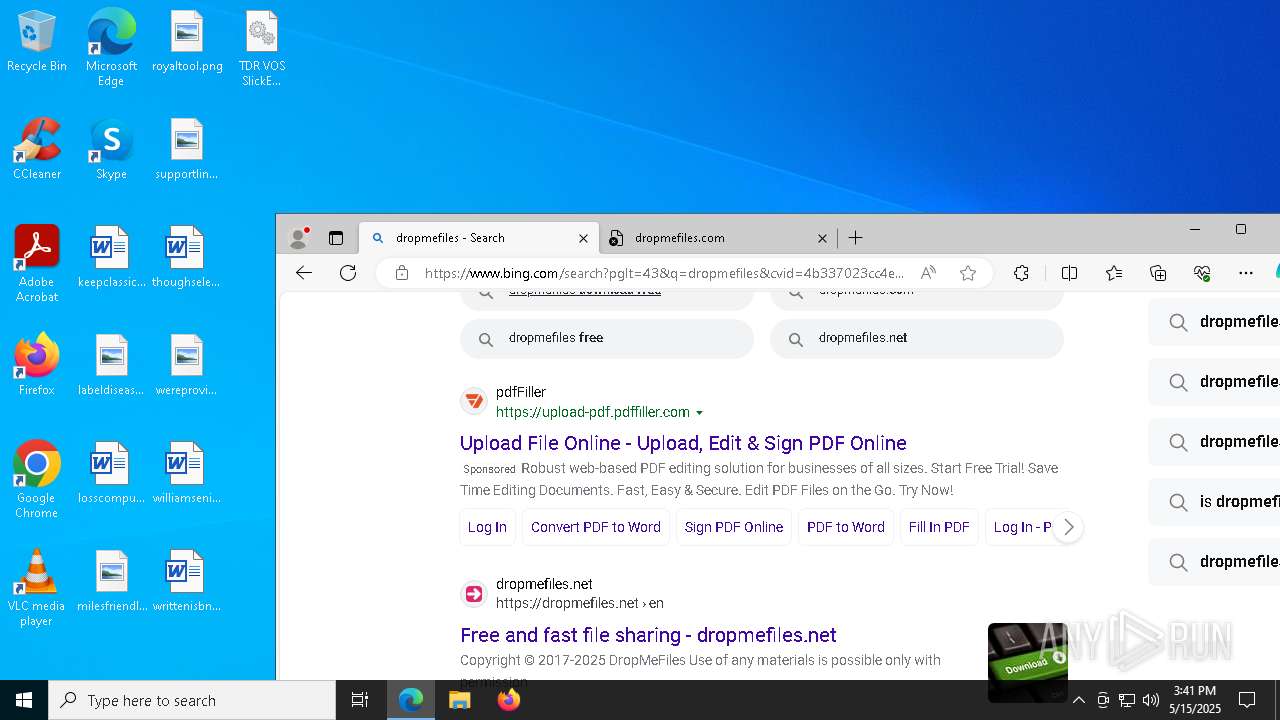Click the pdfFiller Log In sitelink

487,527
